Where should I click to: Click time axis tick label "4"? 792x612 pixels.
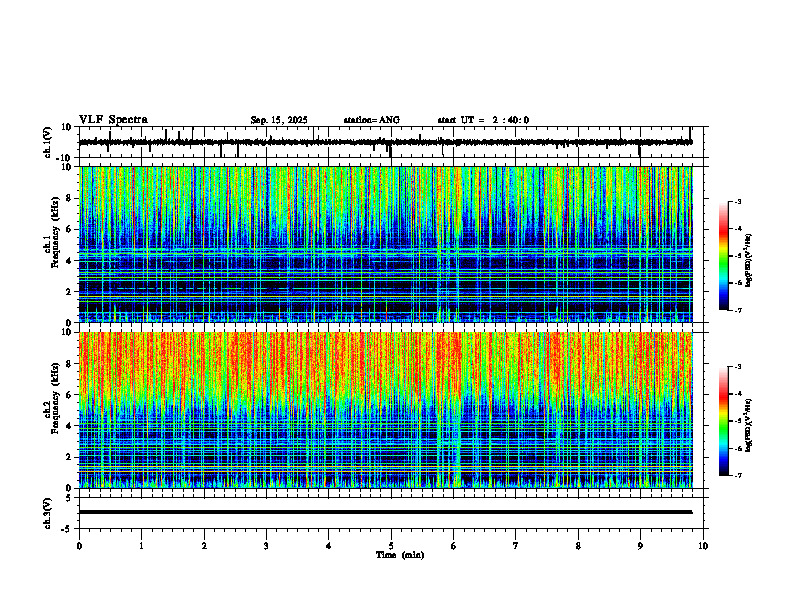click(329, 546)
